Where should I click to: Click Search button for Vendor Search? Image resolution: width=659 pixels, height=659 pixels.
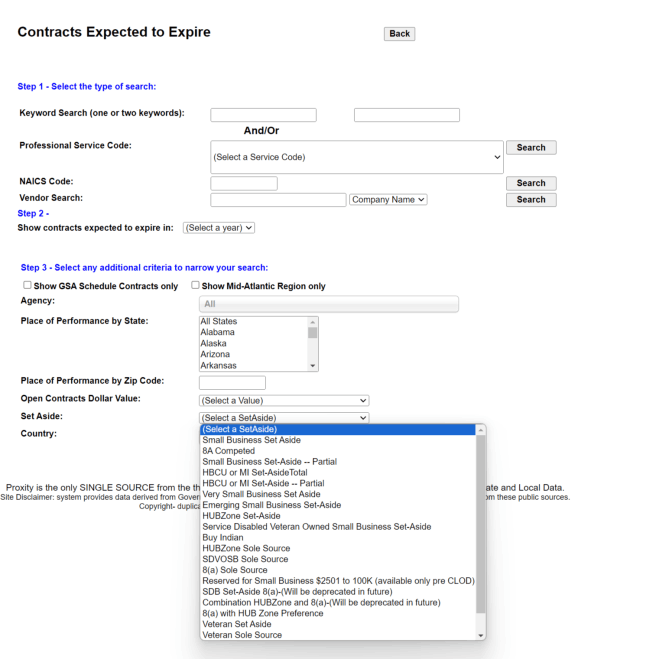click(531, 200)
